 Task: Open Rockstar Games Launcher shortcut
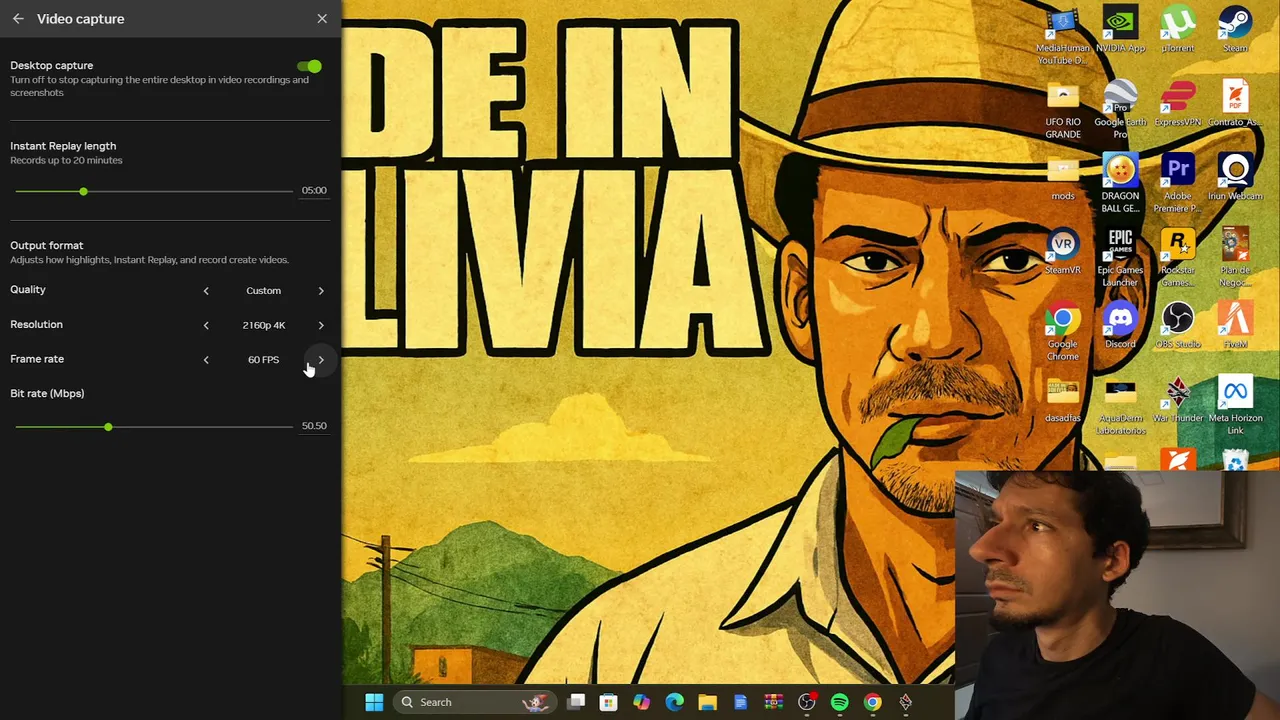pos(1178,258)
